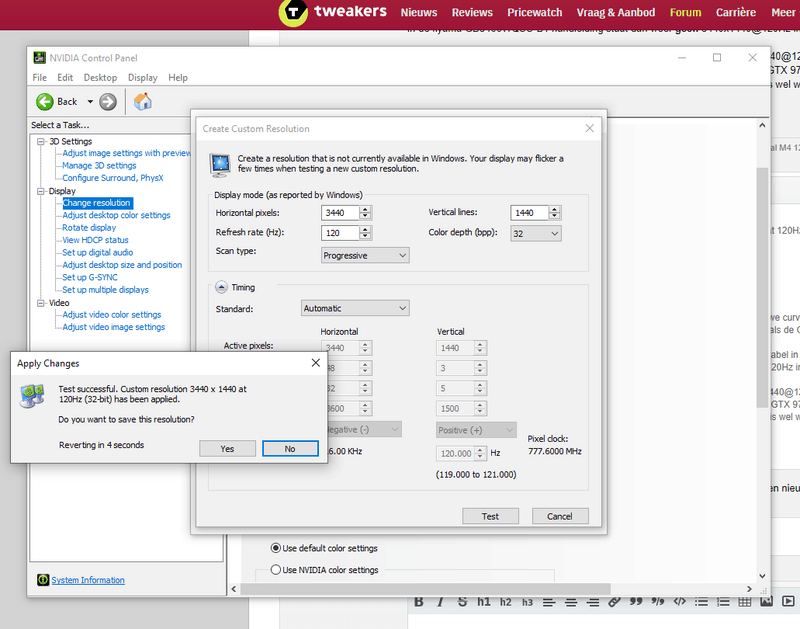800x629 pixels.
Task: Open the Color depth dropdown
Action: coord(536,233)
